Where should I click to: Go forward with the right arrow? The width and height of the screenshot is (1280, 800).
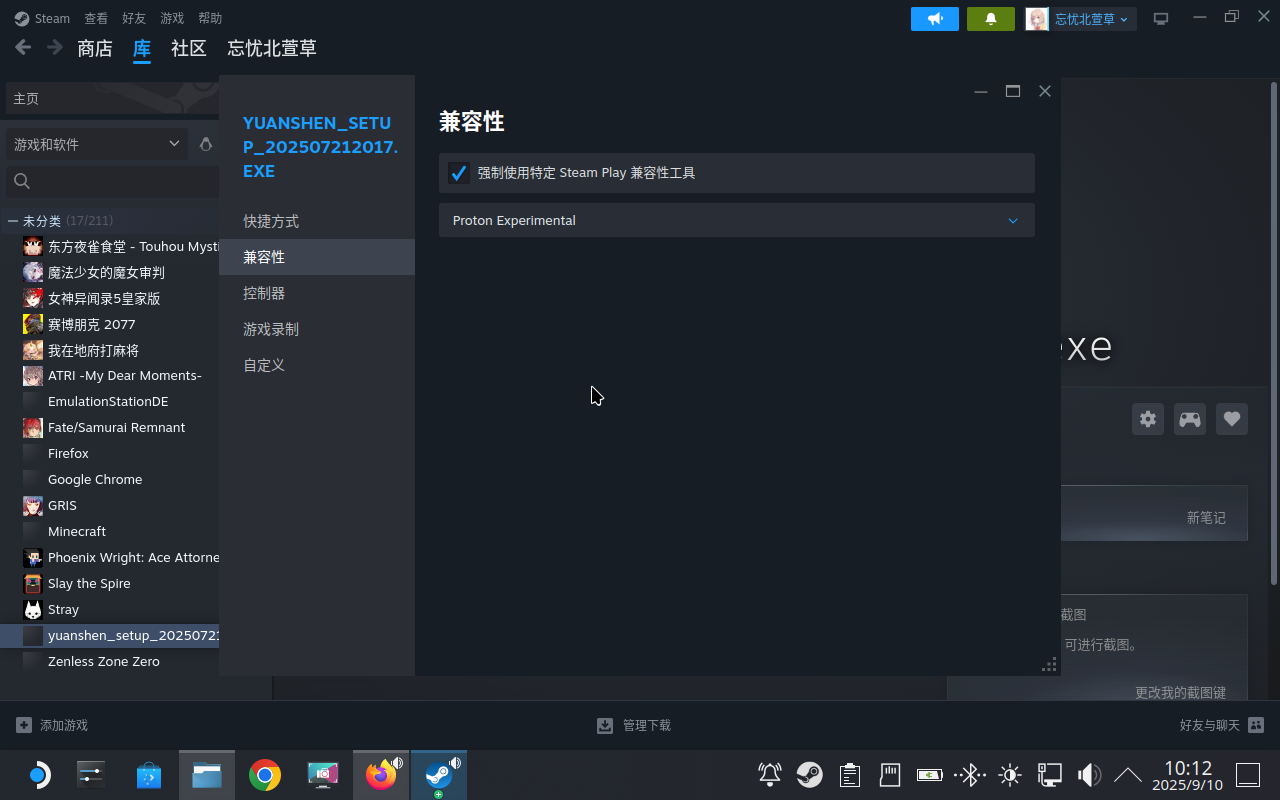(55, 47)
